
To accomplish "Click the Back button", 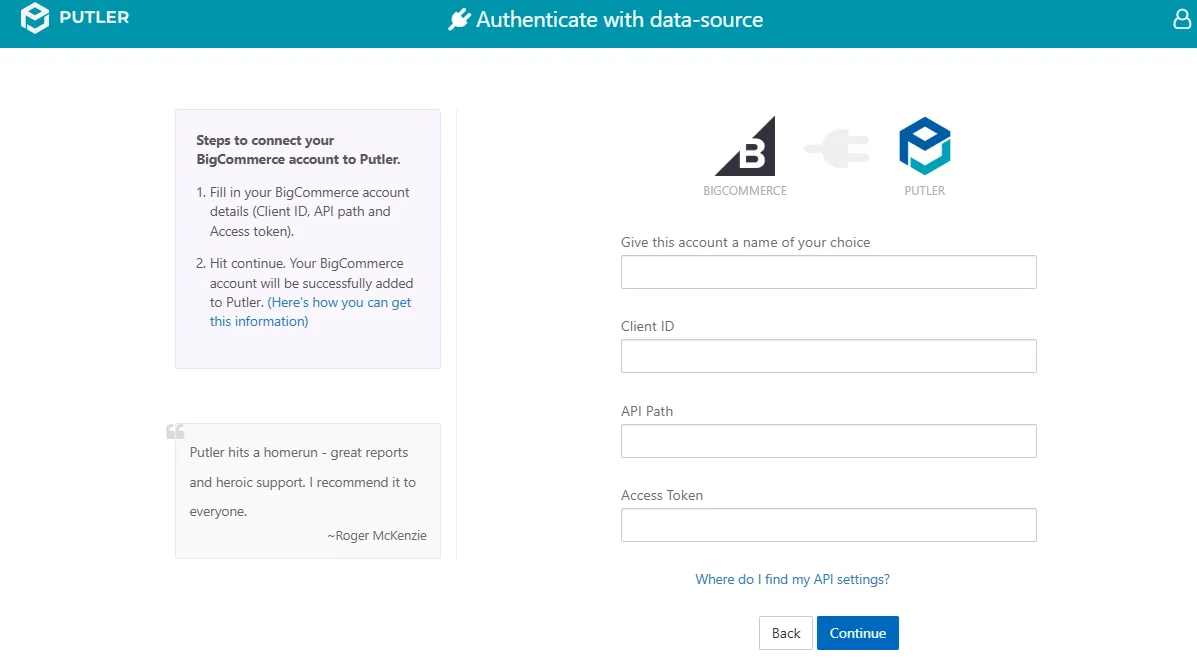I will [786, 633].
